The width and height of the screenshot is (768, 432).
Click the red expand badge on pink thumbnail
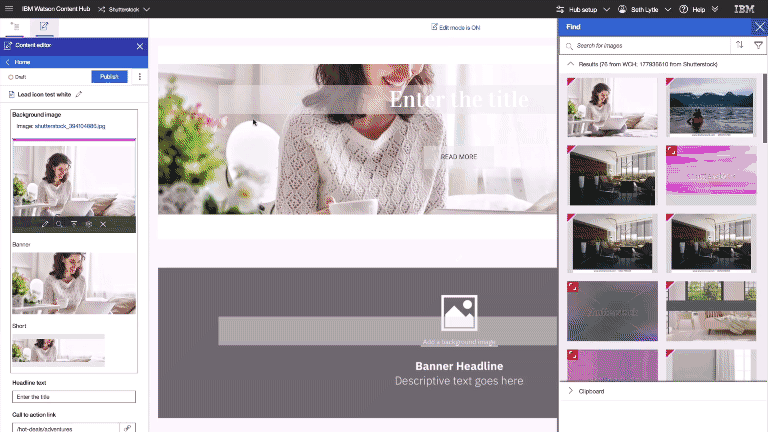pos(672,151)
